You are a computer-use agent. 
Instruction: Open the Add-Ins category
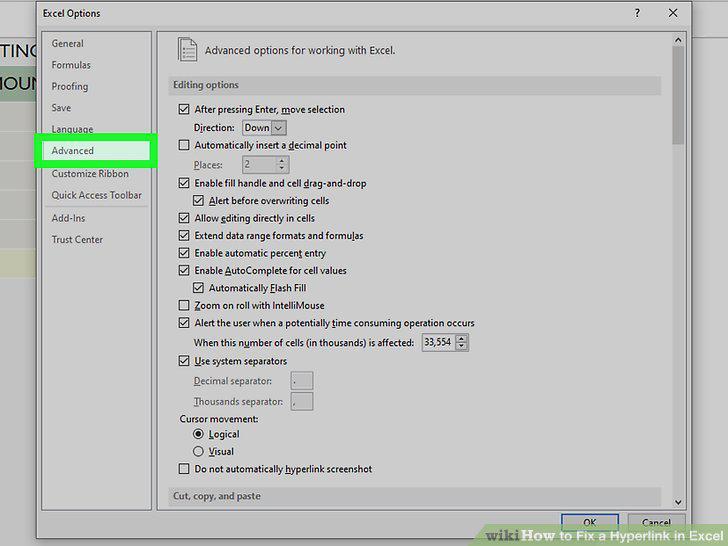[x=68, y=218]
